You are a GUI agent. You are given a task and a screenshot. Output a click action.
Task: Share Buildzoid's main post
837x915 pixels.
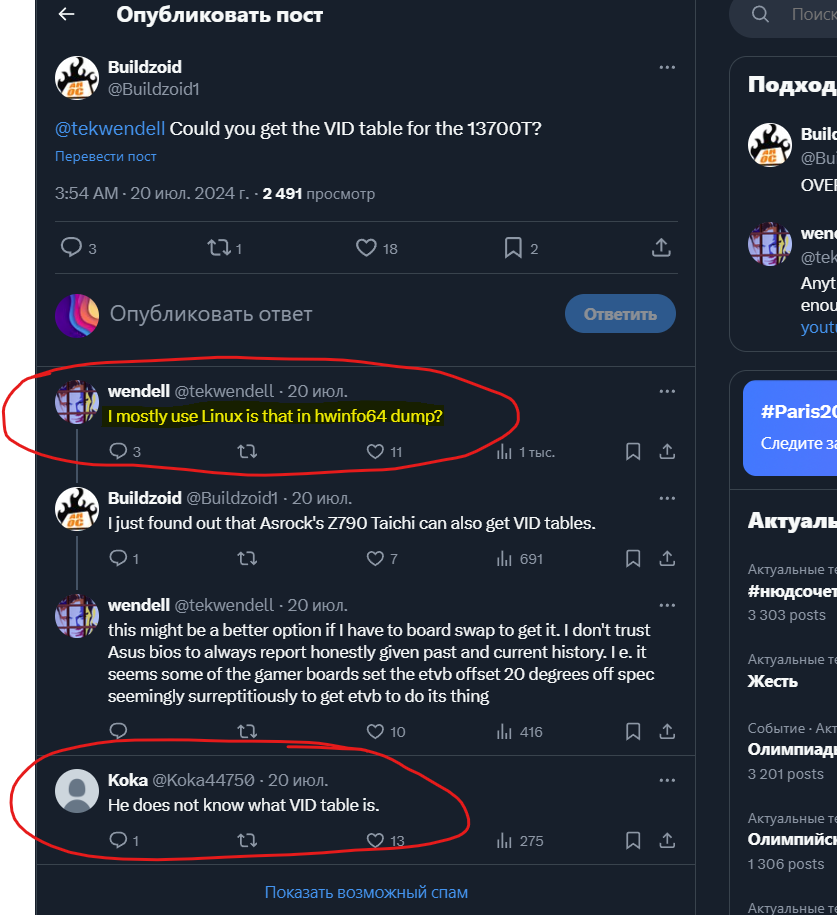tap(661, 247)
